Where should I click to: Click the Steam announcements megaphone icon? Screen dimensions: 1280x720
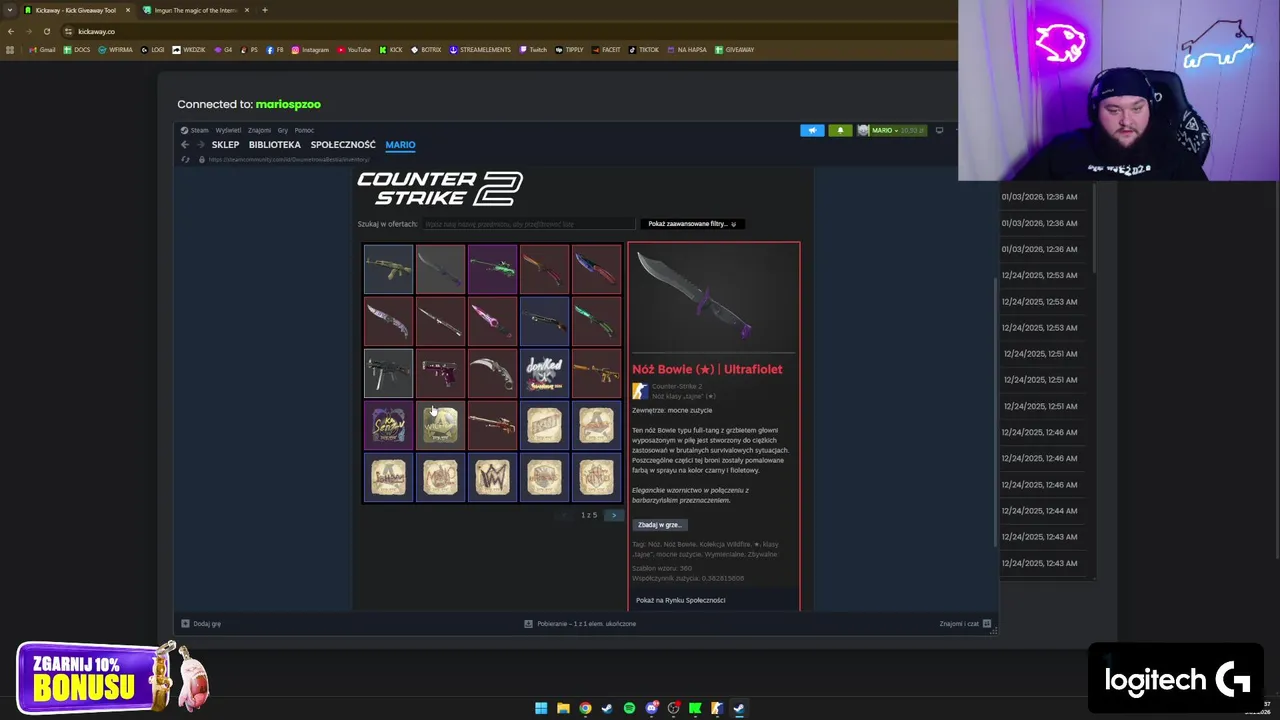[812, 130]
